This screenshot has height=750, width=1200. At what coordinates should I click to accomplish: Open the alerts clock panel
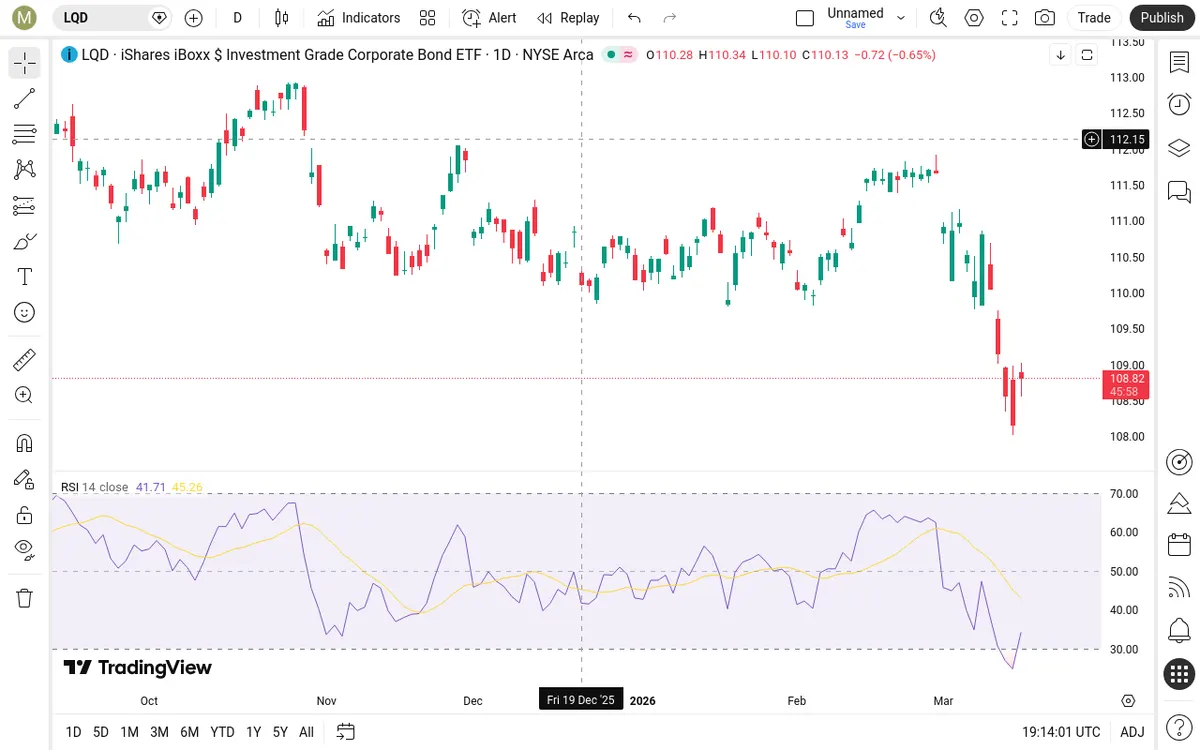pos(1179,105)
